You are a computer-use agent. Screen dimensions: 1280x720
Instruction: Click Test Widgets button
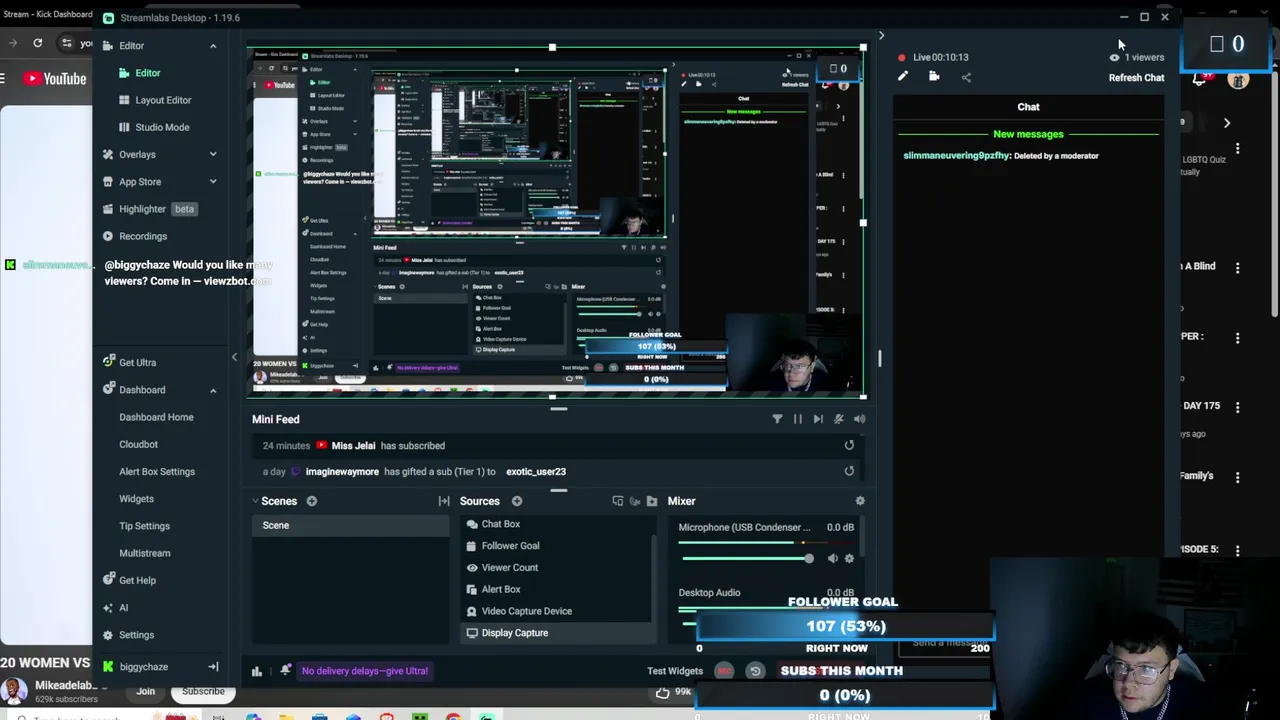675,671
